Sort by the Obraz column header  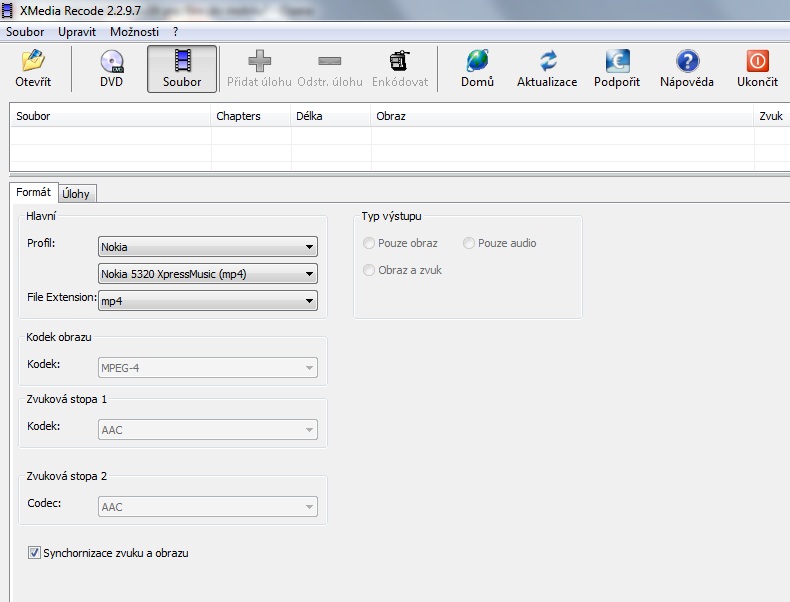click(562, 116)
